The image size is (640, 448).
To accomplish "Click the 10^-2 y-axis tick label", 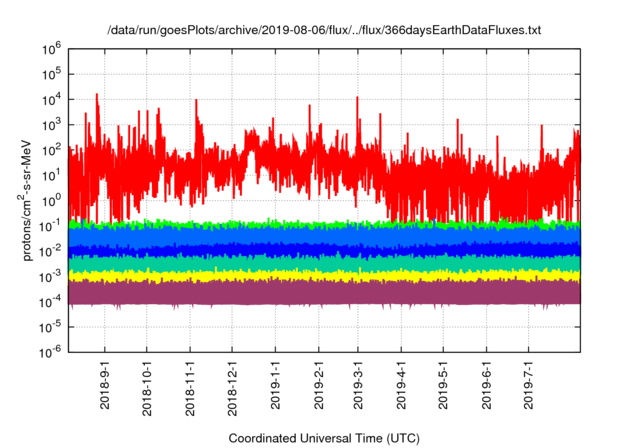I will click(x=51, y=251).
